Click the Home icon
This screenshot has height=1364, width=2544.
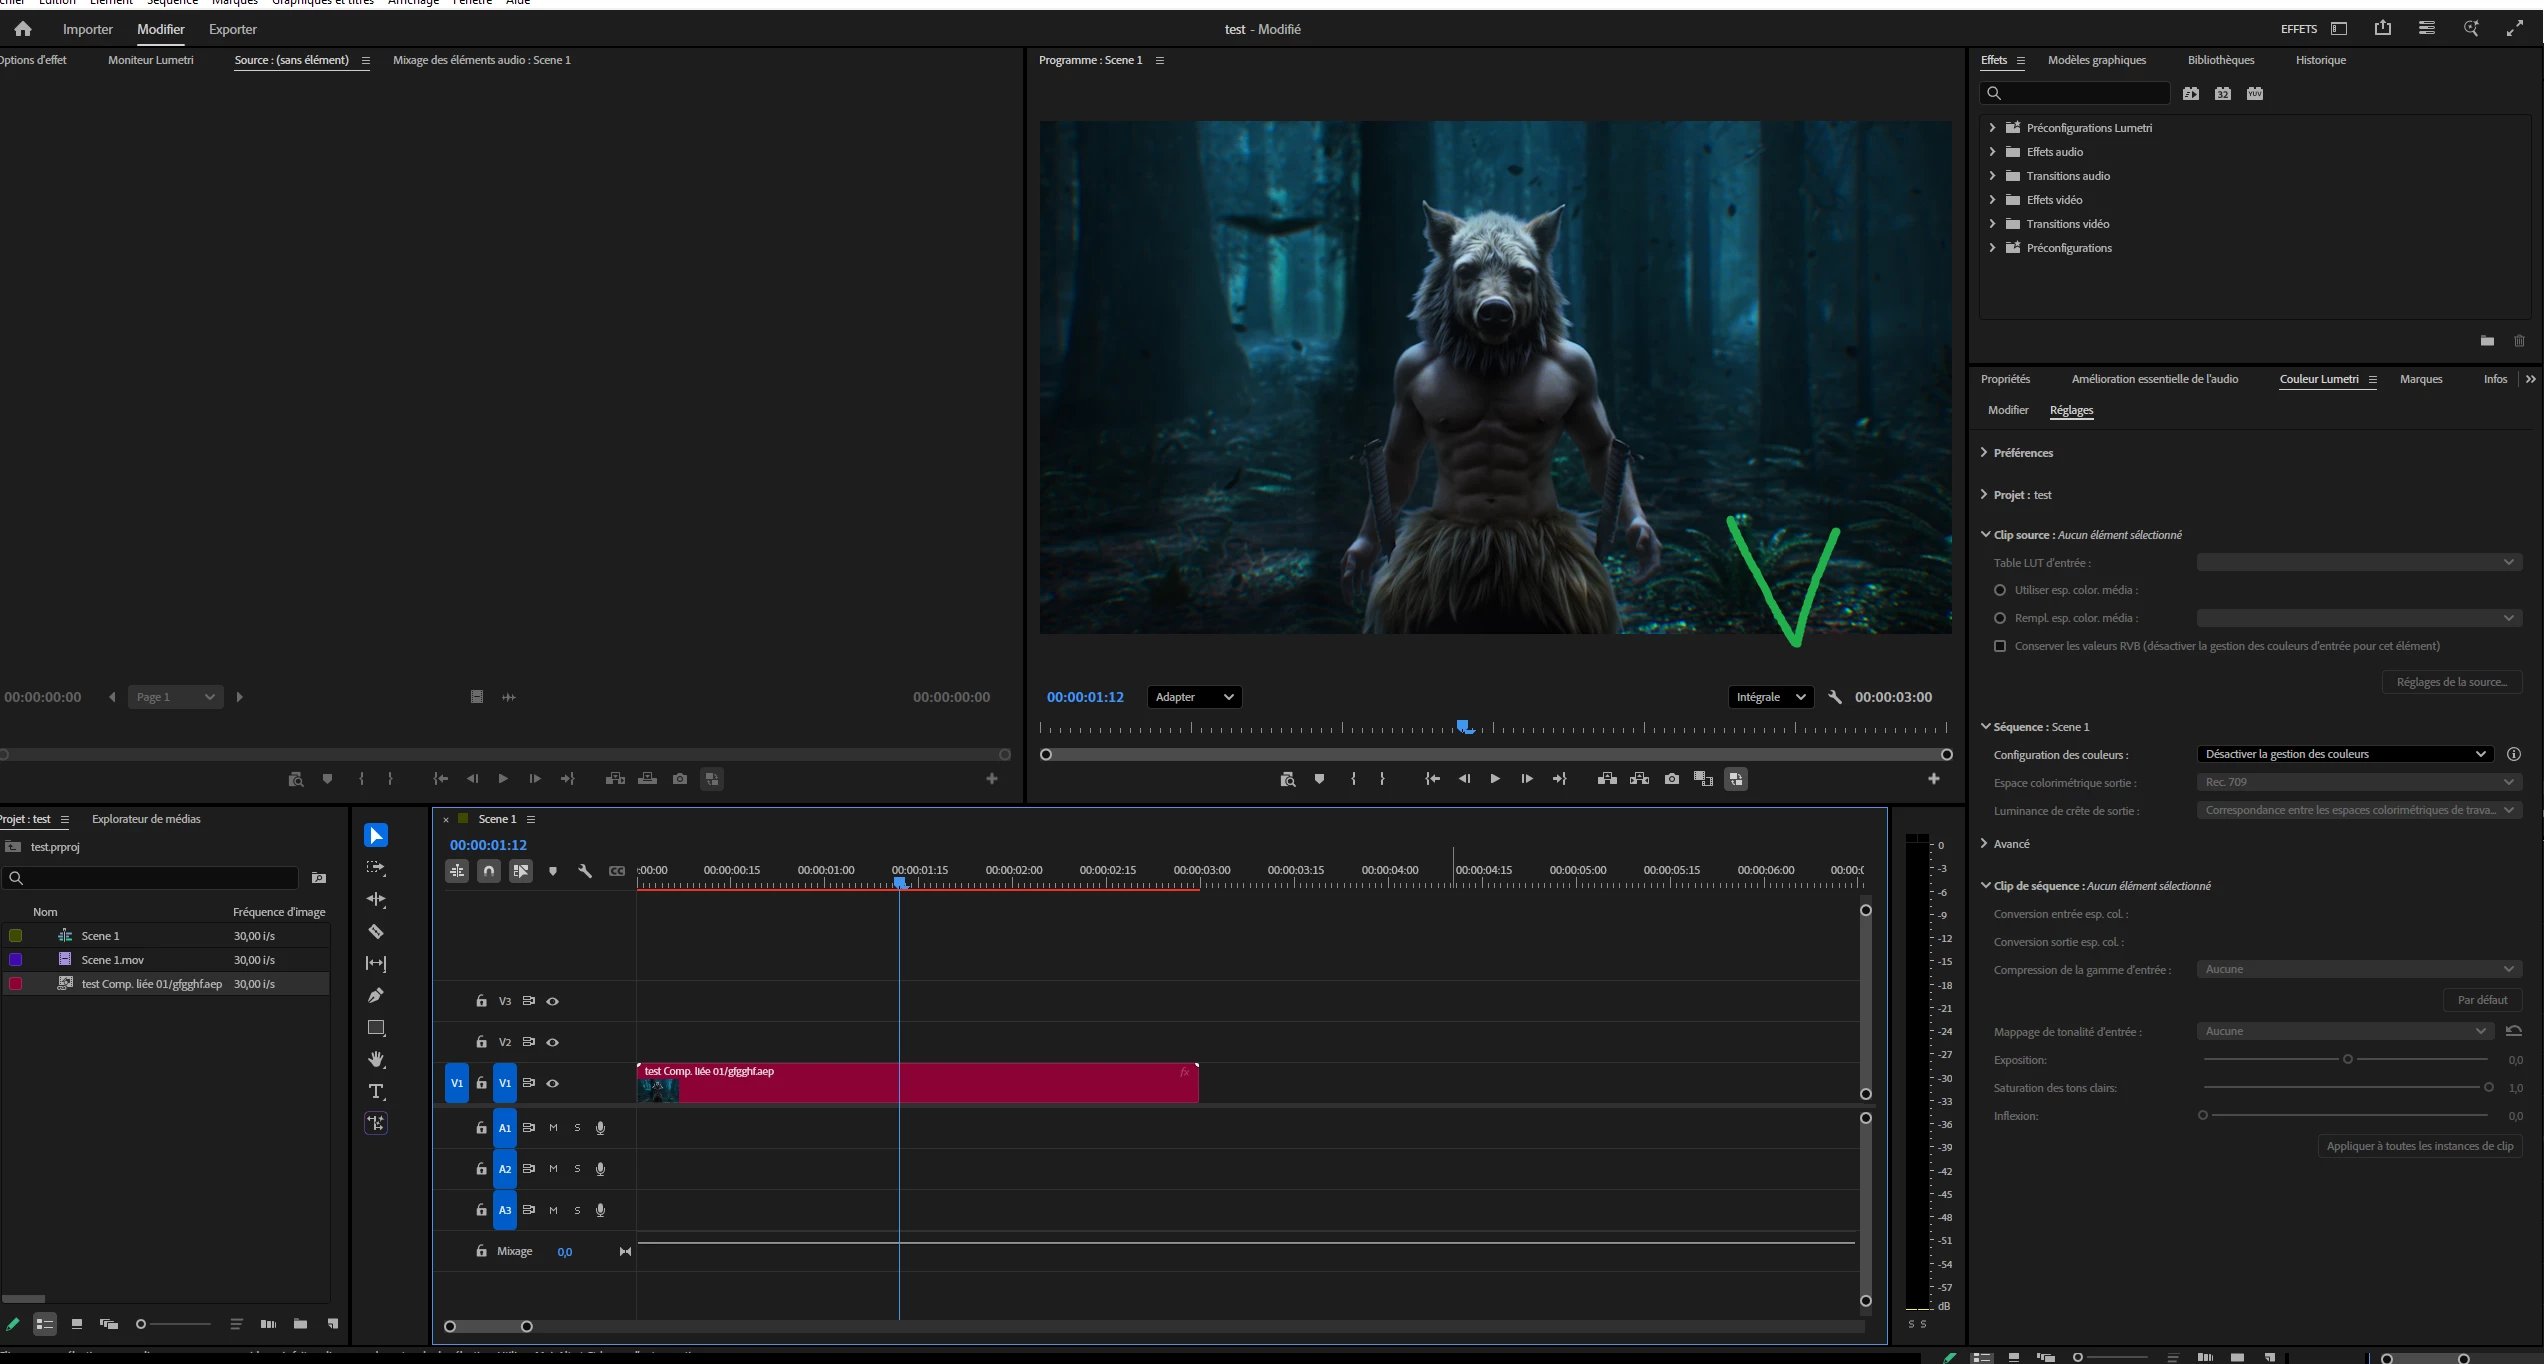pos(23,29)
